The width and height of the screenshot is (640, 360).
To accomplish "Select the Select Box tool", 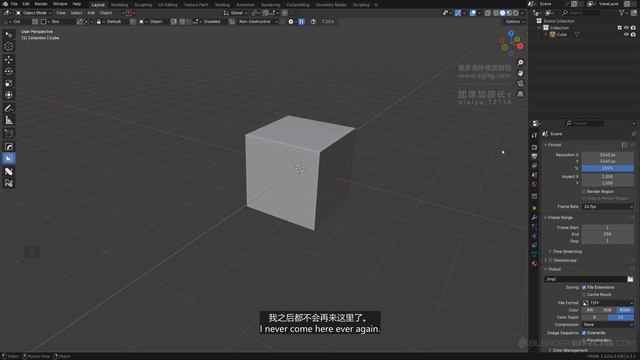I will pyautogui.click(x=9, y=35).
